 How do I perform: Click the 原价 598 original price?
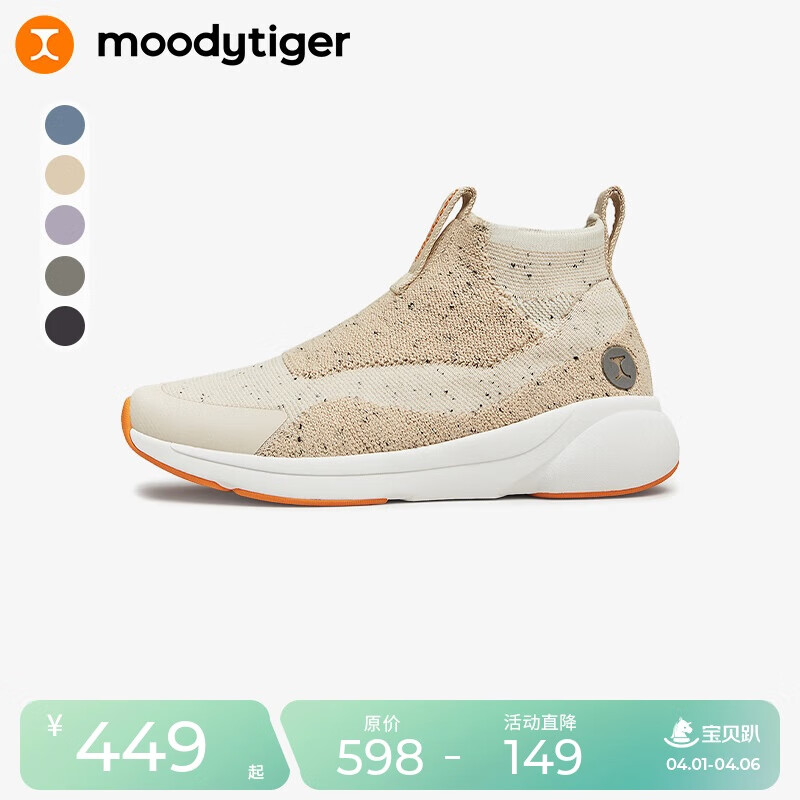381,745
